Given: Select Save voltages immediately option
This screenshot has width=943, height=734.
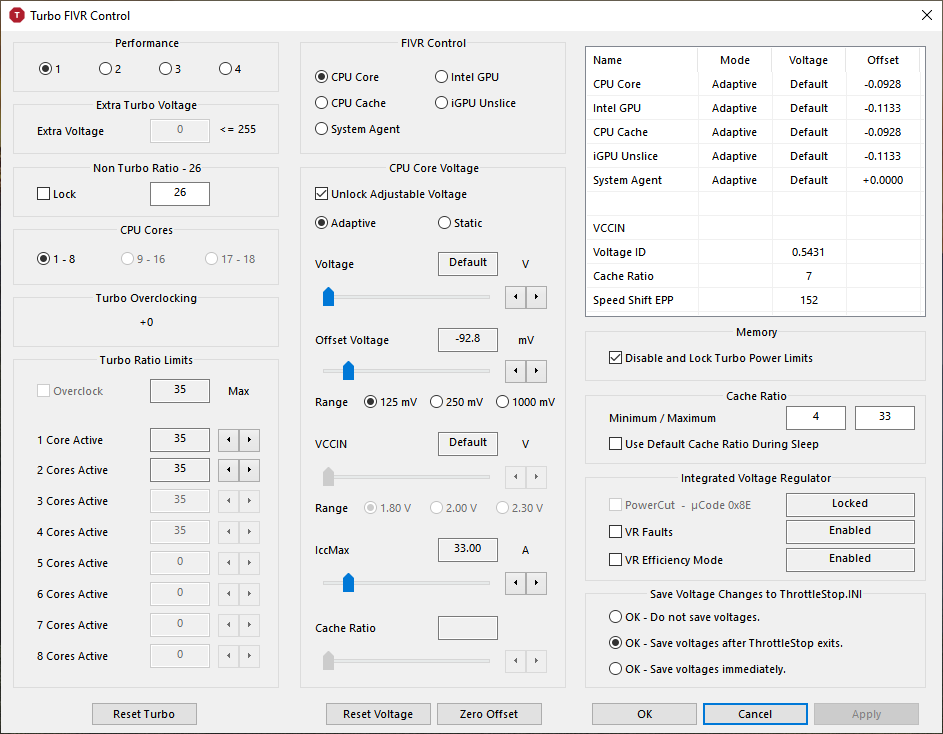Looking at the screenshot, I should [616, 669].
